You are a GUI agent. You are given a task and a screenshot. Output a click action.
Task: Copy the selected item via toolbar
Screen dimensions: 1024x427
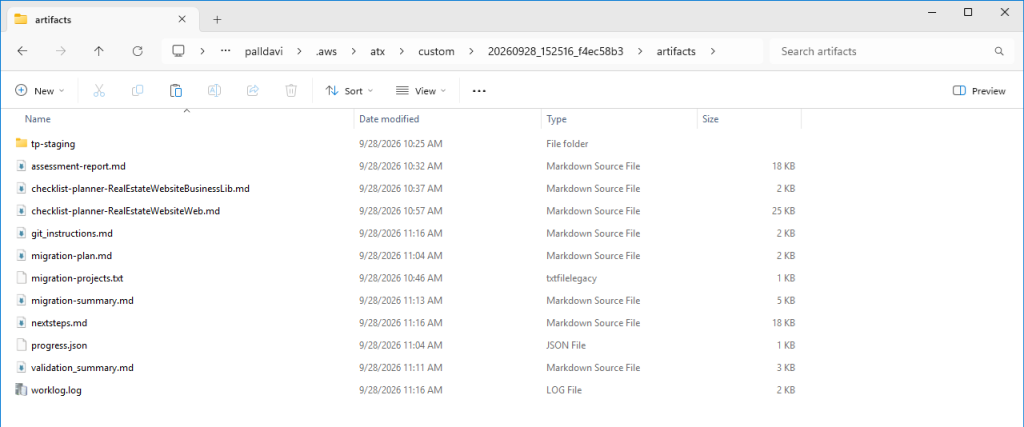coord(137,91)
